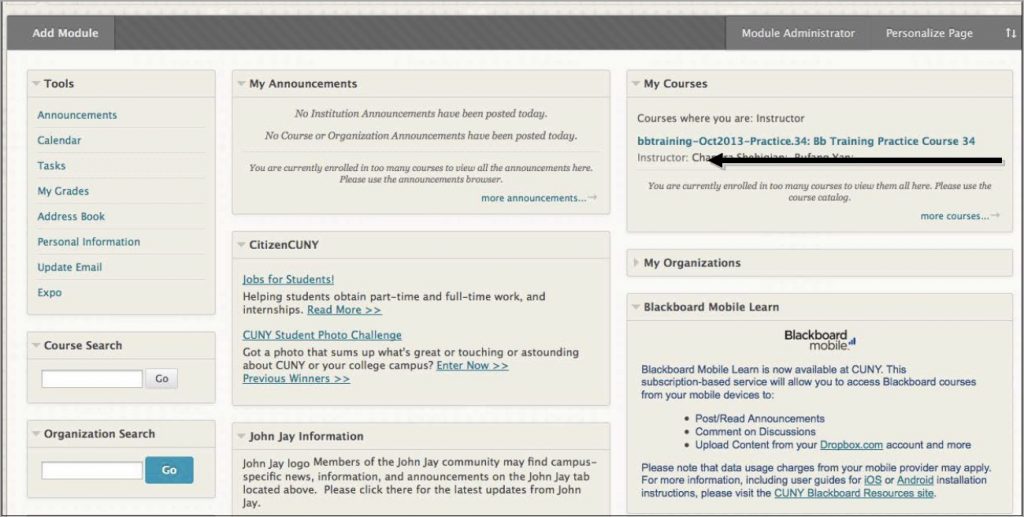Image resolution: width=1024 pixels, height=517 pixels.
Task: Open Module Administrator
Action: tap(797, 33)
